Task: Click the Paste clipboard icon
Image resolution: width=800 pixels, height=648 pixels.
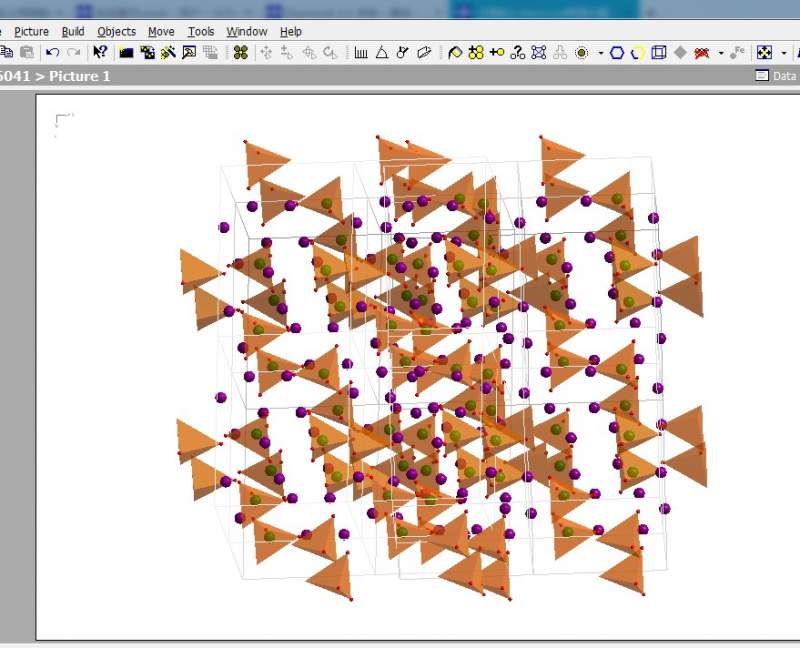Action: tap(27, 52)
